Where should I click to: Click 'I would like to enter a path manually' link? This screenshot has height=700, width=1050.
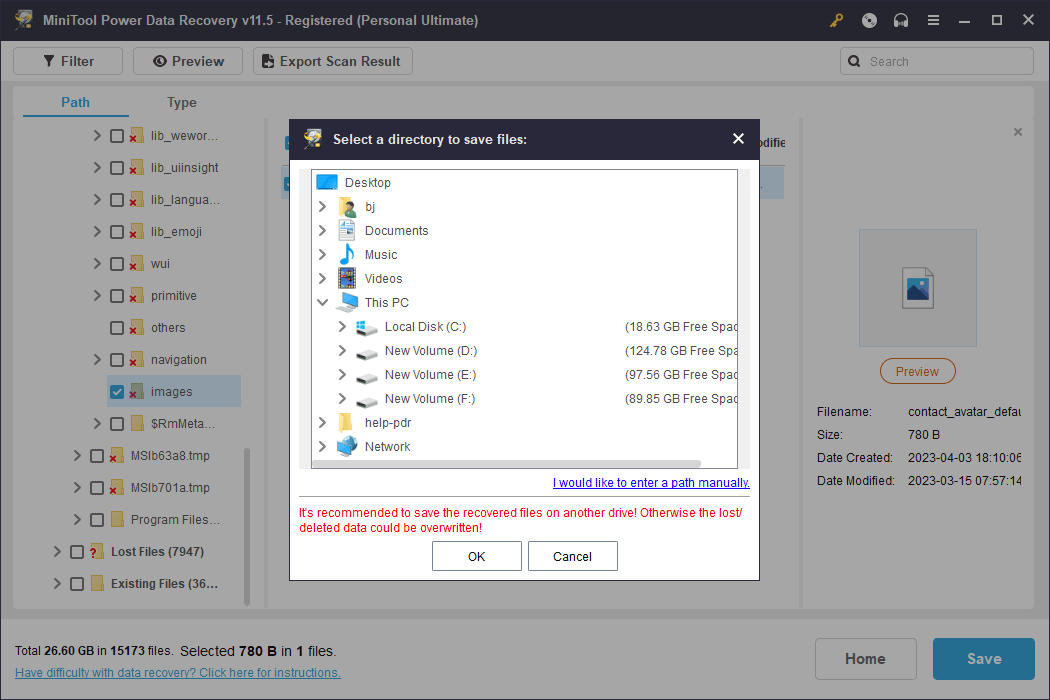(x=651, y=483)
